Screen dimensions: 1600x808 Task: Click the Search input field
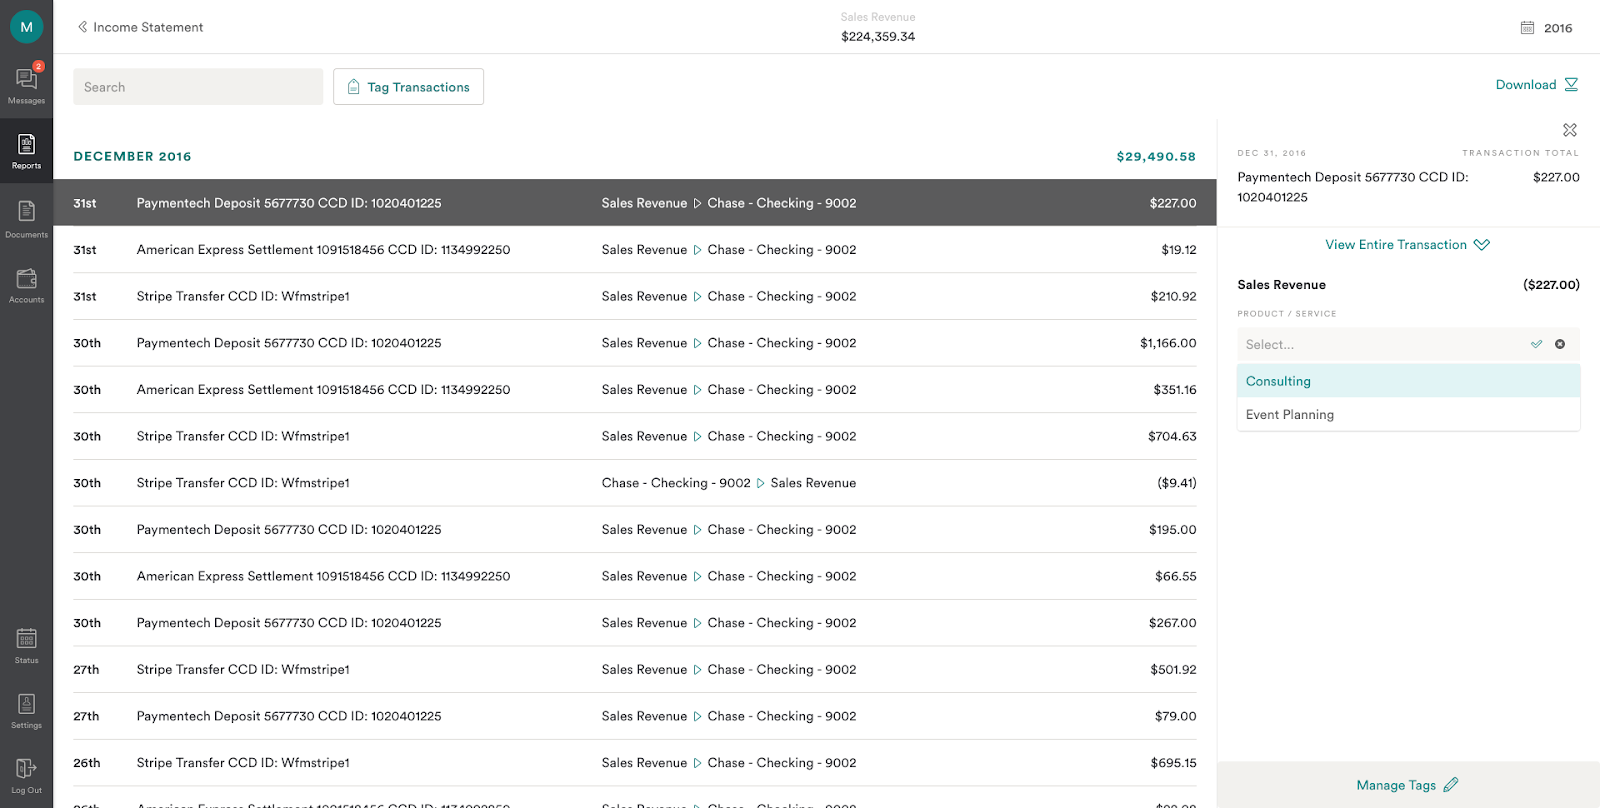click(198, 87)
